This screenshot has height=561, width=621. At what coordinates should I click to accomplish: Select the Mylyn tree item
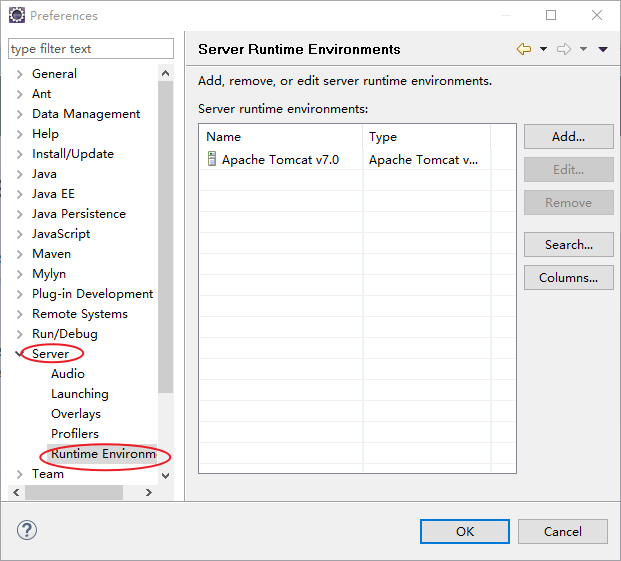49,274
